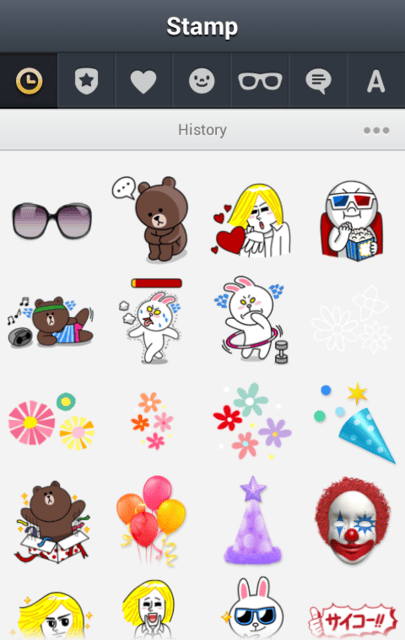Select the small orange and pink flowers stamp
The height and width of the screenshot is (640, 405).
coord(152,420)
